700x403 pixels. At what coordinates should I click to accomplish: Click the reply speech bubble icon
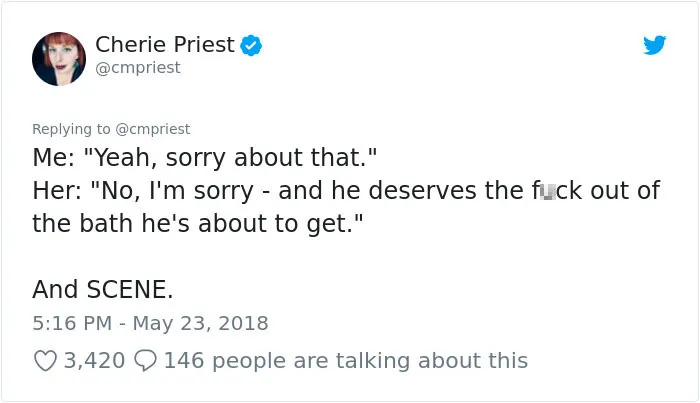coord(146,361)
